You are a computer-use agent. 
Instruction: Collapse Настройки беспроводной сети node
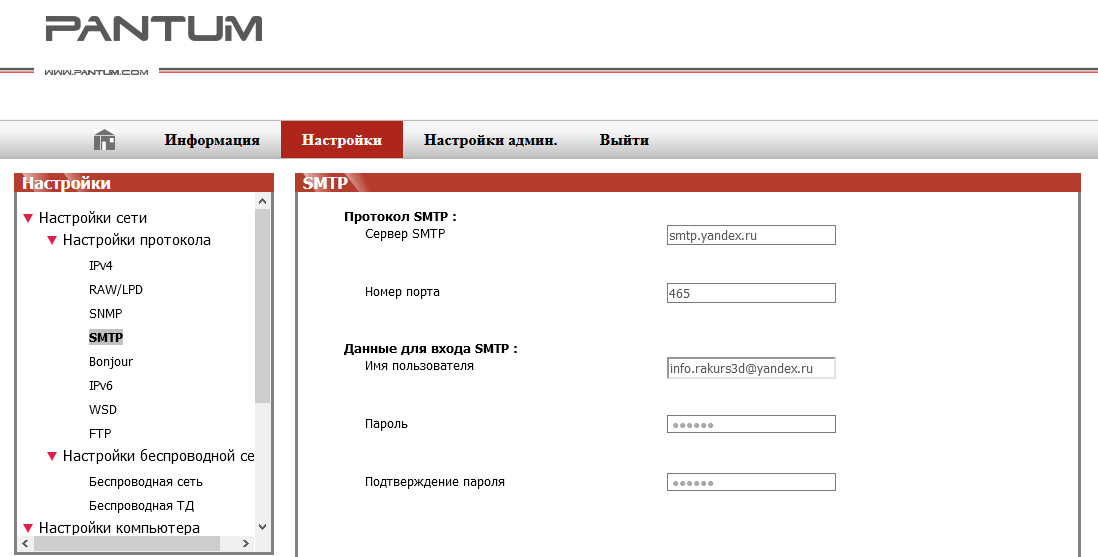pyautogui.click(x=52, y=456)
